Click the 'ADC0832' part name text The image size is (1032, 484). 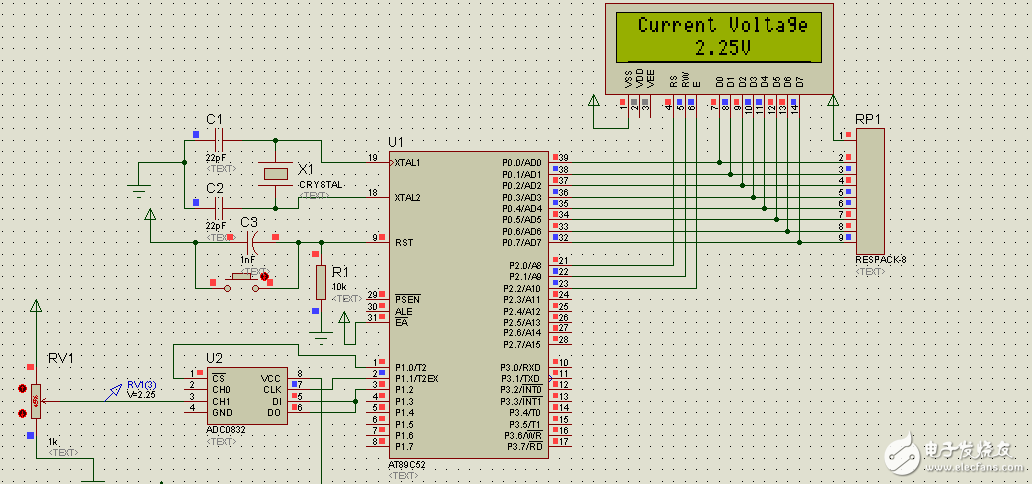(x=224, y=430)
